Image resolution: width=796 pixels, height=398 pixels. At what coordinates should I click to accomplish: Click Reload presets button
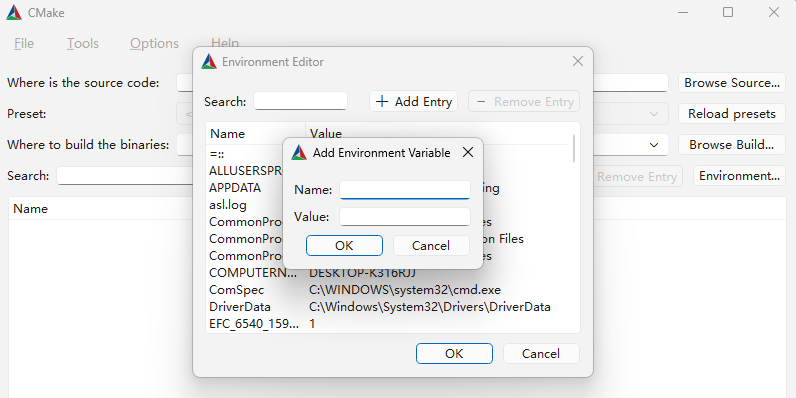point(732,114)
